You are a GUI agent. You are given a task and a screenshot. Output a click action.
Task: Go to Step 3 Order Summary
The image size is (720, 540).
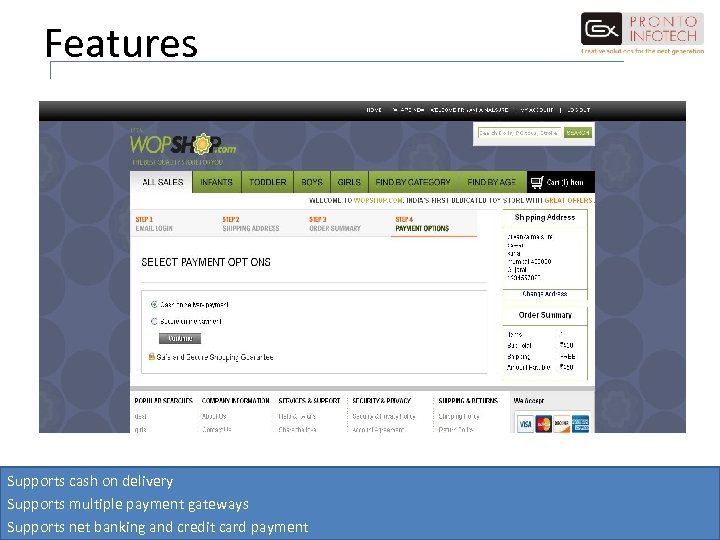335,224
